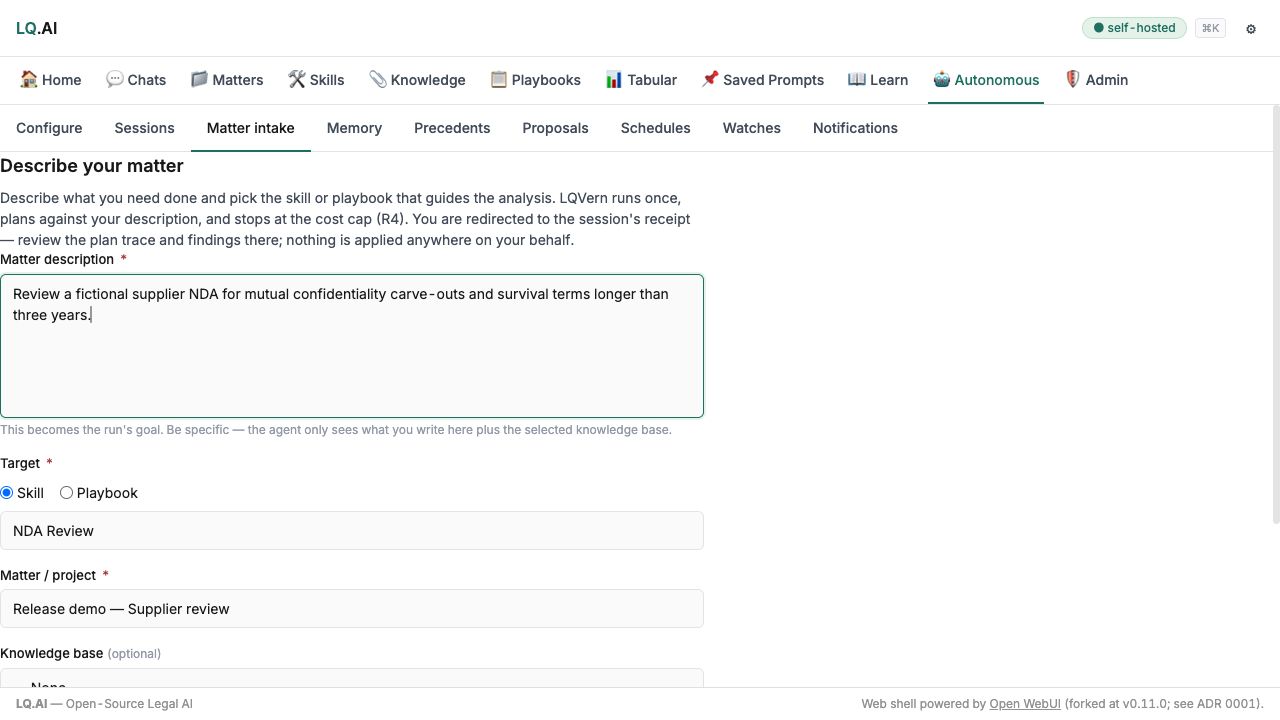Click the Chats speech bubble icon

(115, 80)
